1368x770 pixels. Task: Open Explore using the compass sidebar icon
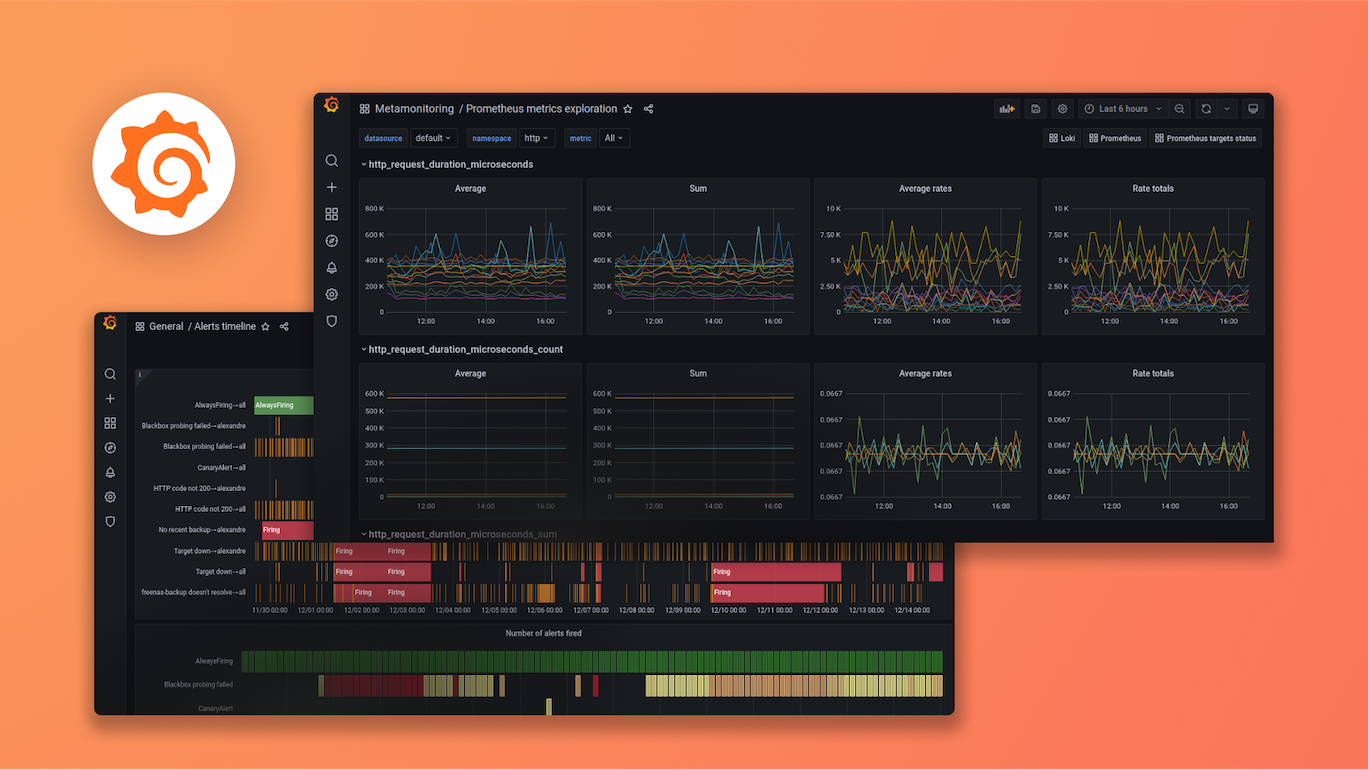coord(331,240)
